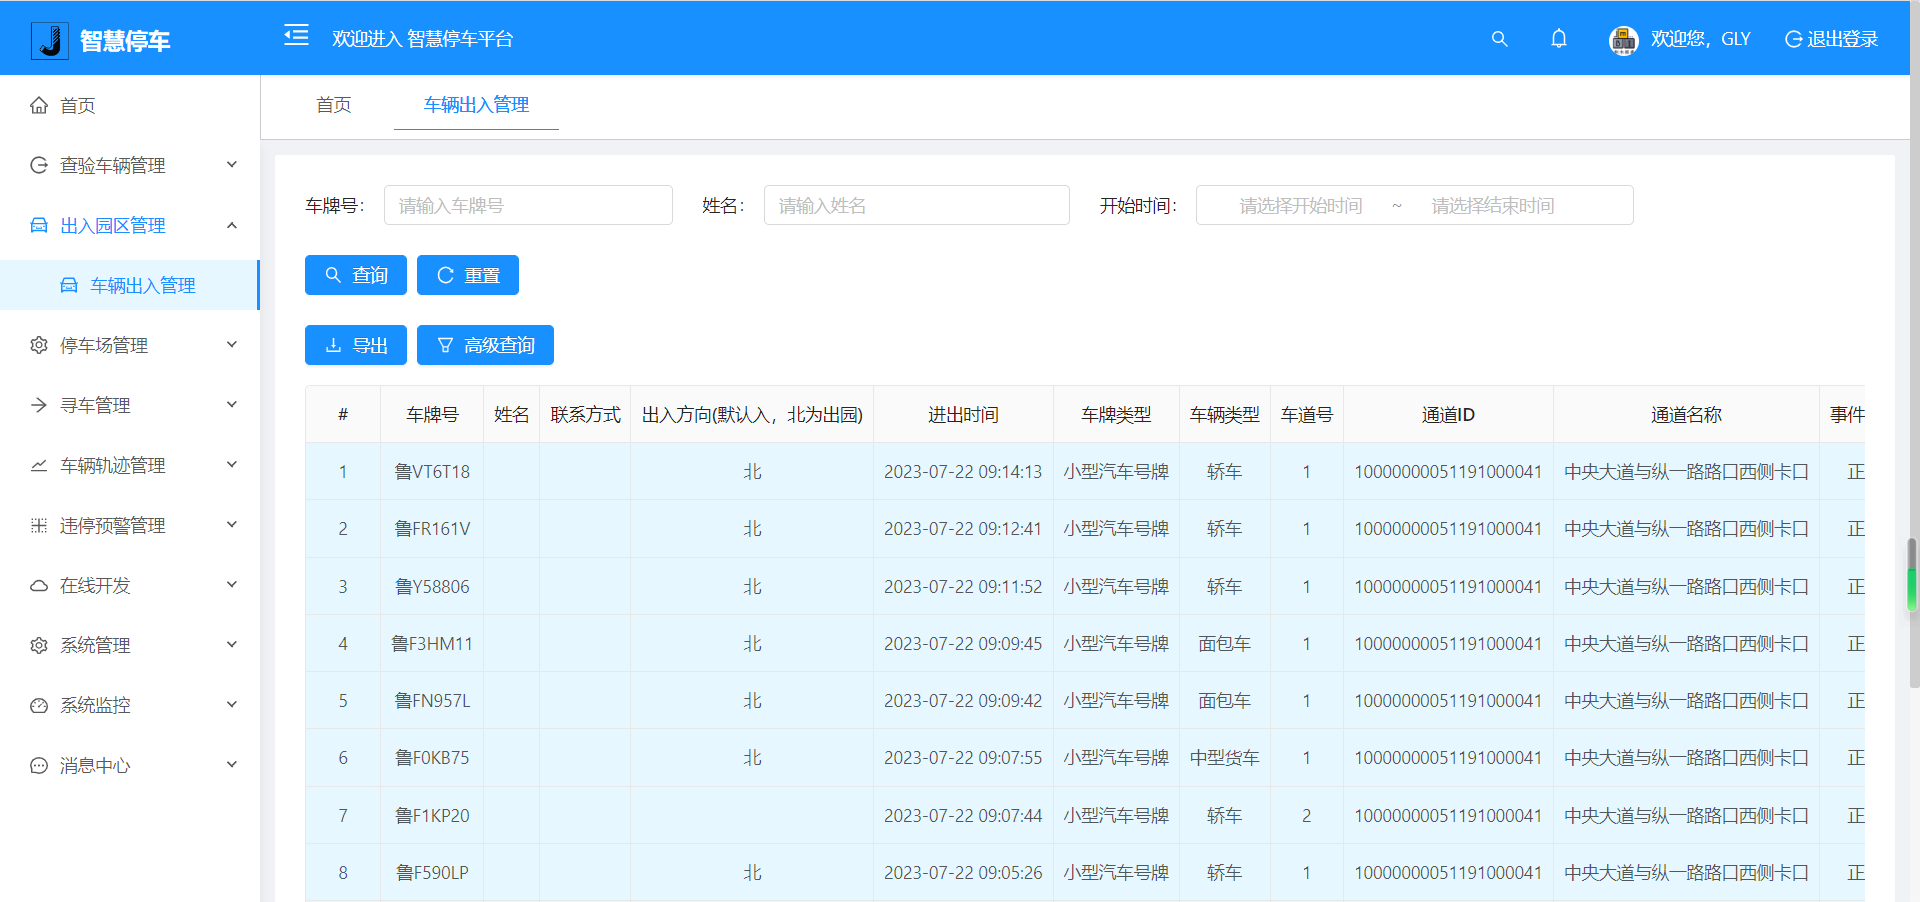Click plate cell 鲁FR161V
1920x902 pixels.
(432, 529)
